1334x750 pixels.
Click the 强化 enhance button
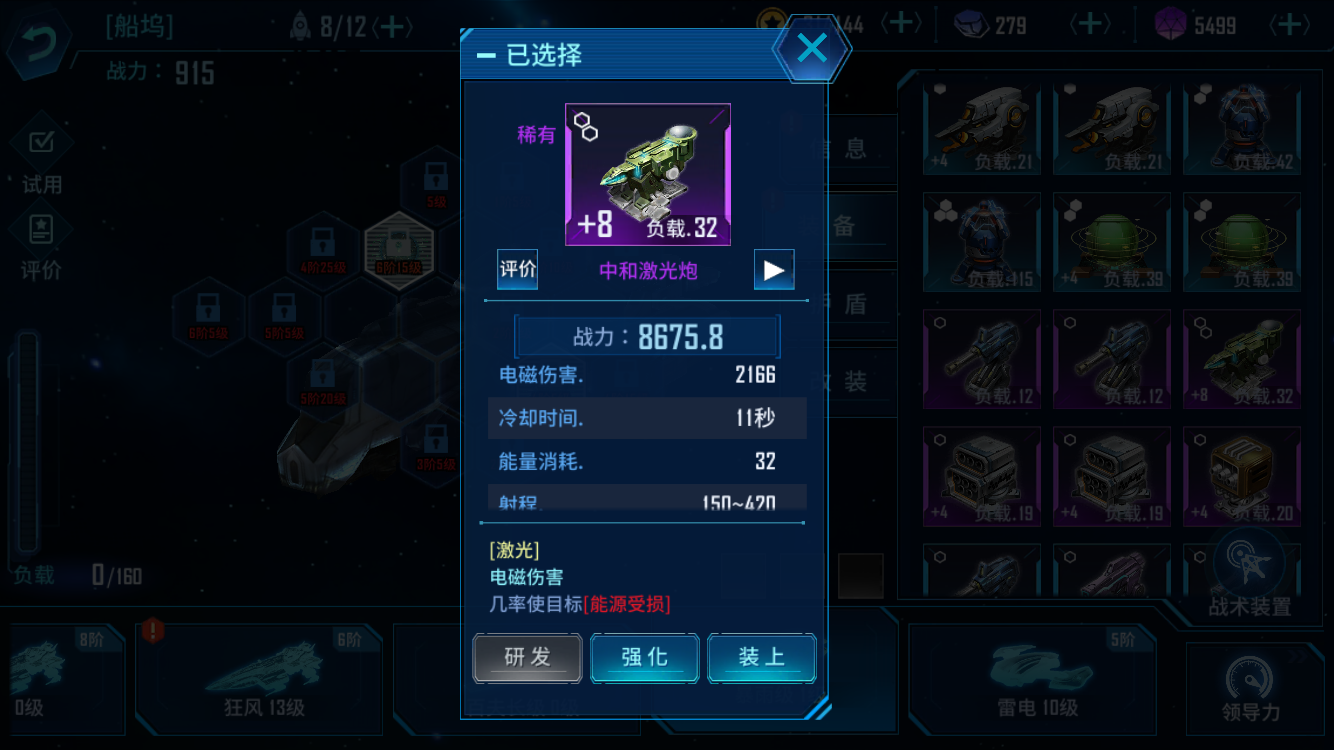pos(644,657)
